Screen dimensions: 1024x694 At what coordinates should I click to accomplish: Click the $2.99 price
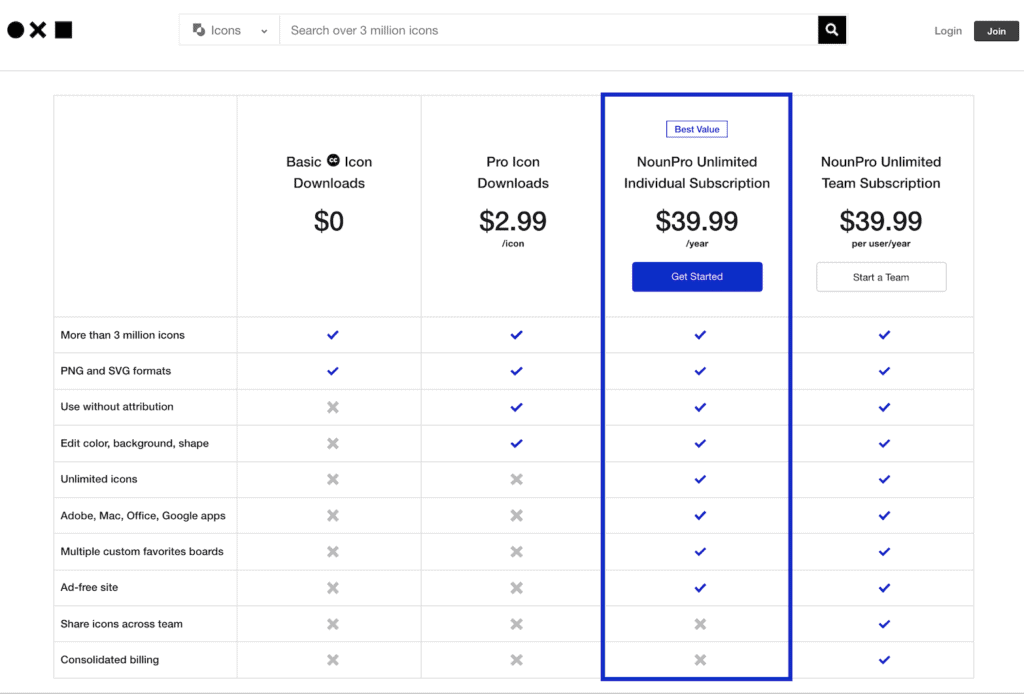513,221
